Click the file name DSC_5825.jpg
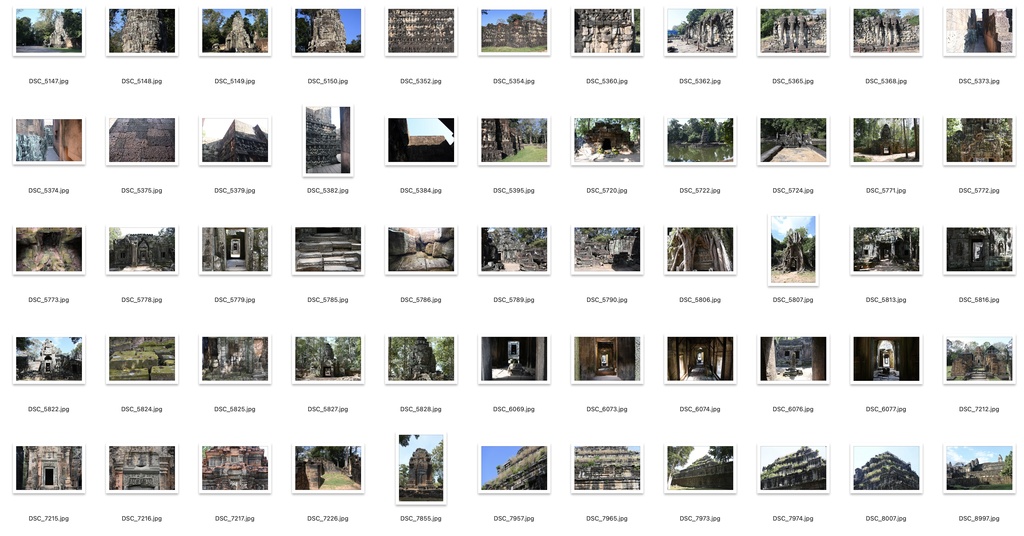 [x=235, y=409]
